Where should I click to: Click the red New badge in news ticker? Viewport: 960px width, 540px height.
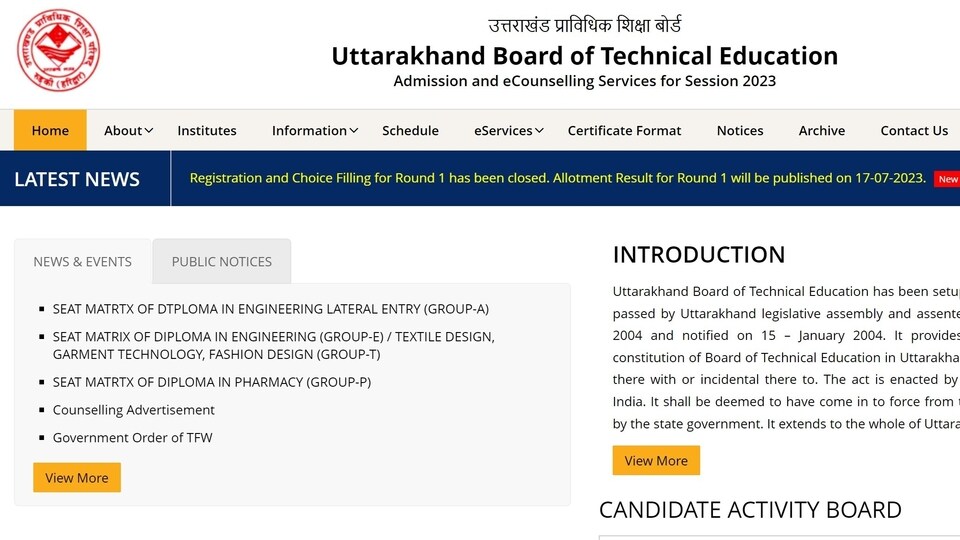[x=947, y=179]
